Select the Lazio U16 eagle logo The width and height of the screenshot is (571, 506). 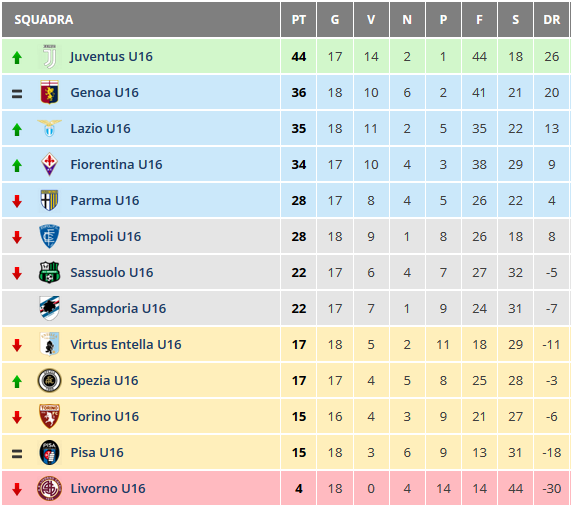[x=50, y=128]
